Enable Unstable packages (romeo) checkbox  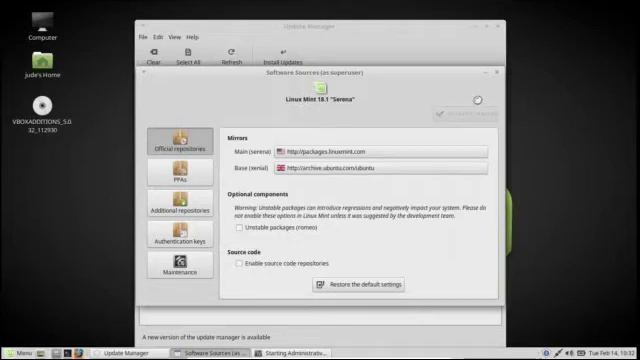coord(239,228)
